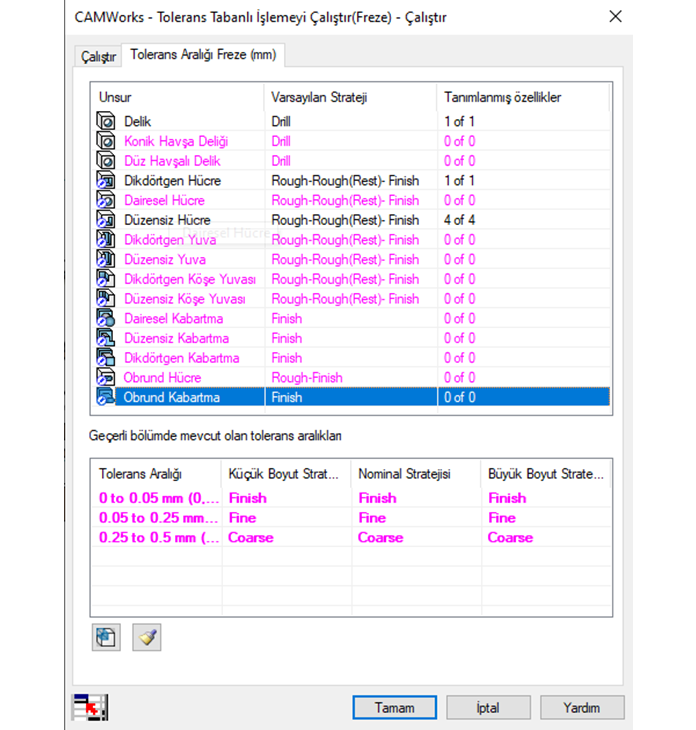Viewport: 696px width, 730px height.
Task: Click the Dikdörtgen Hücre feature icon
Action: click(106, 181)
